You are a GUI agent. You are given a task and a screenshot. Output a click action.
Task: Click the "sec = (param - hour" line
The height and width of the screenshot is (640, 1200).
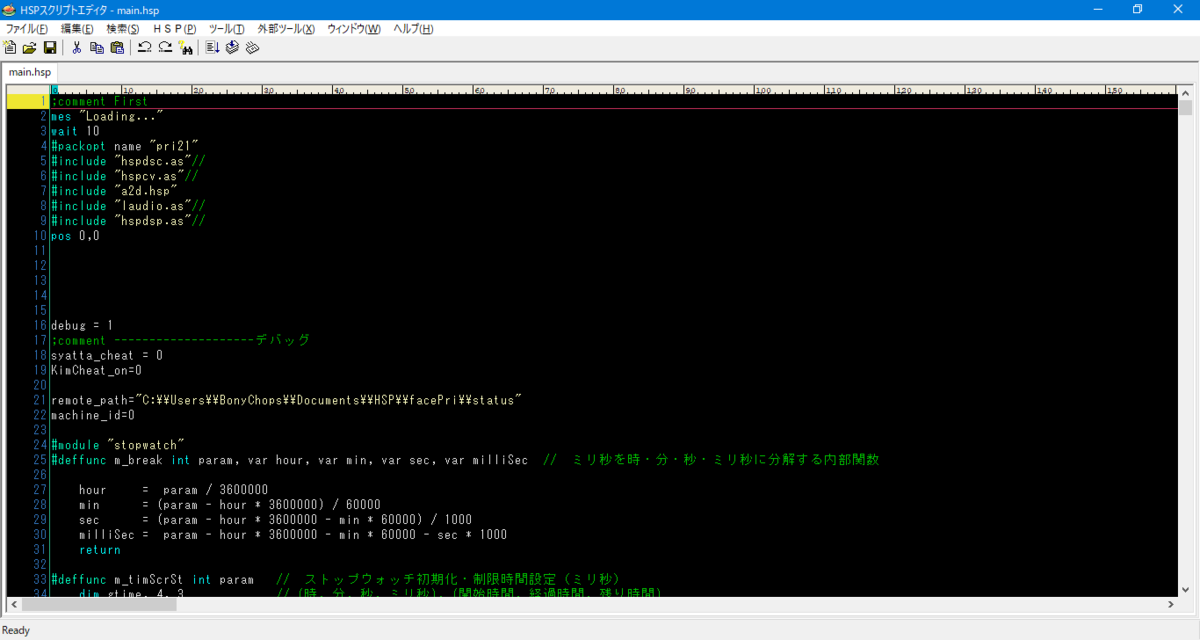pyautogui.click(x=276, y=520)
